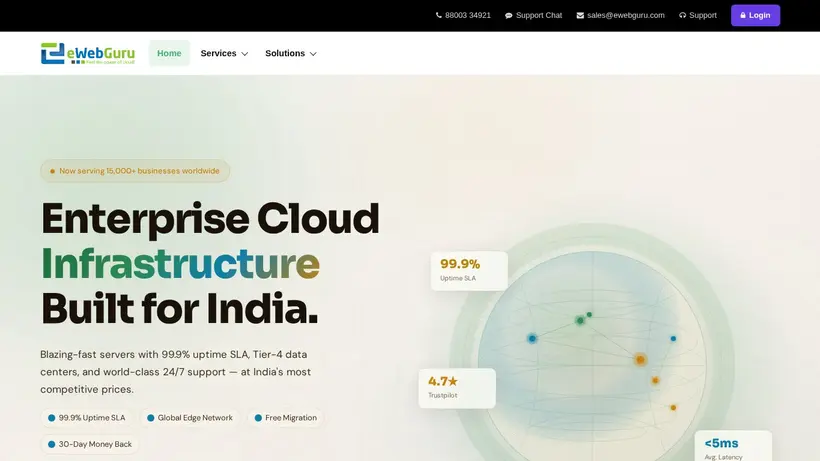The width and height of the screenshot is (820, 461).
Task: Click the 4.7★ Trustpilot rating card
Action: 457,388
